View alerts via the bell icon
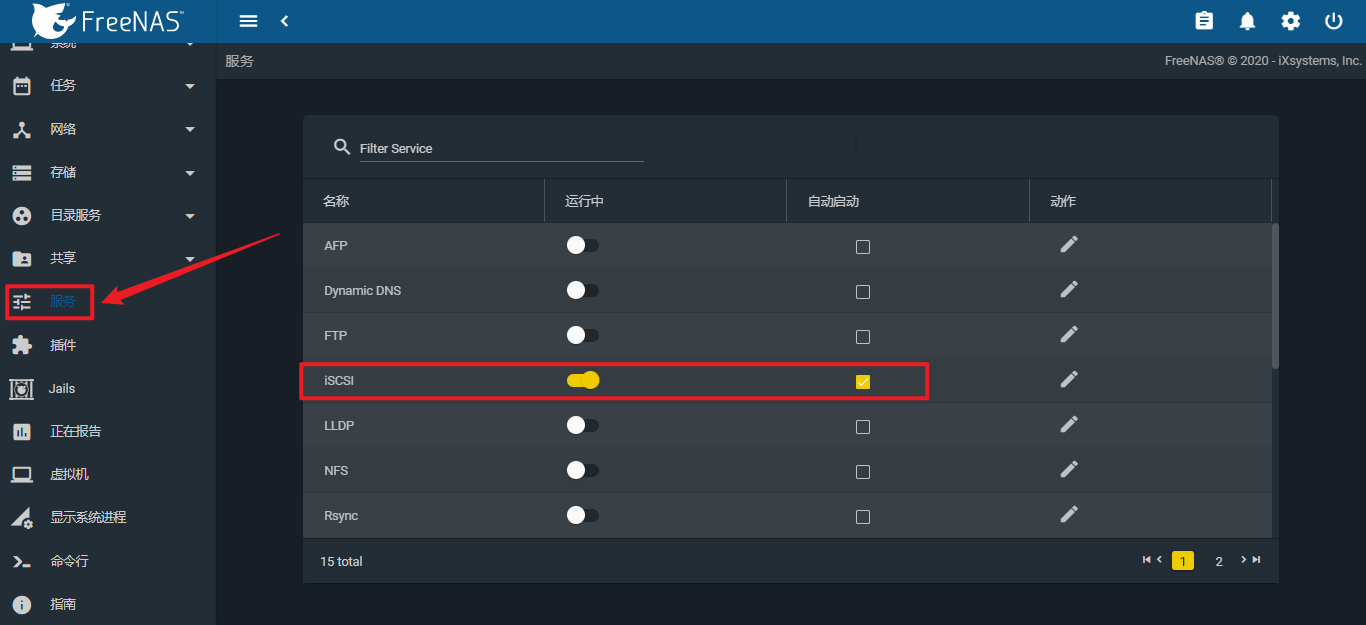The width and height of the screenshot is (1366, 625). (1247, 21)
